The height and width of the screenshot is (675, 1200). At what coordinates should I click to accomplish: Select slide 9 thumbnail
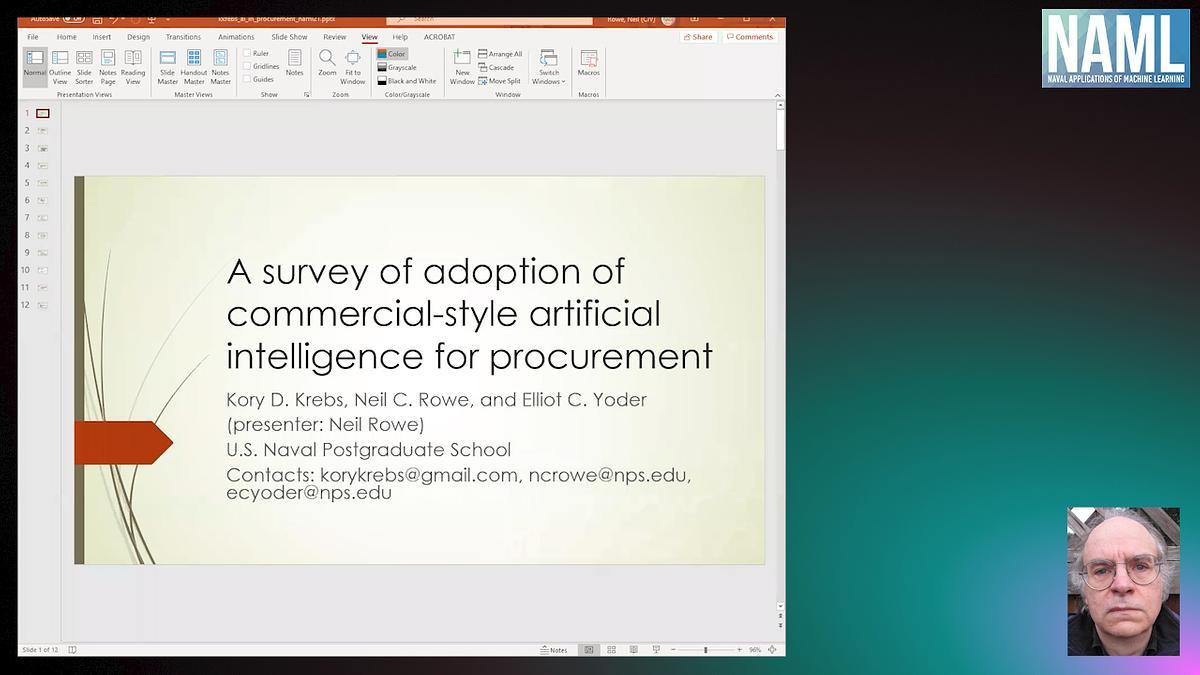tap(43, 252)
